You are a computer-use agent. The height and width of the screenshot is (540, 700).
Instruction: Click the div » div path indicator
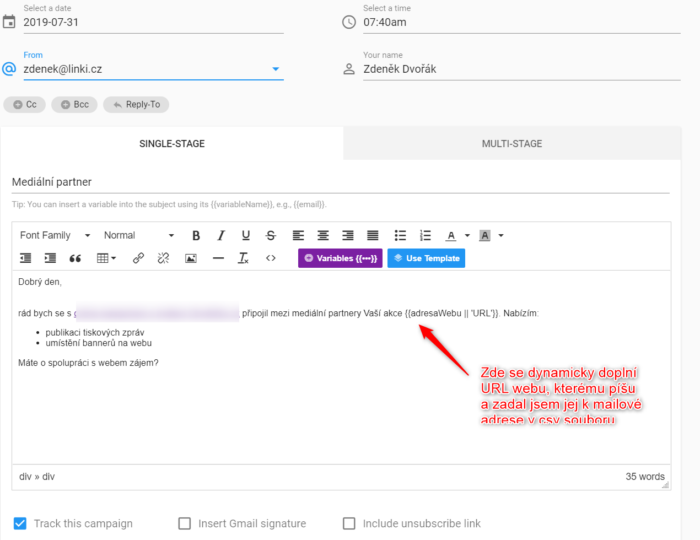click(x=37, y=476)
